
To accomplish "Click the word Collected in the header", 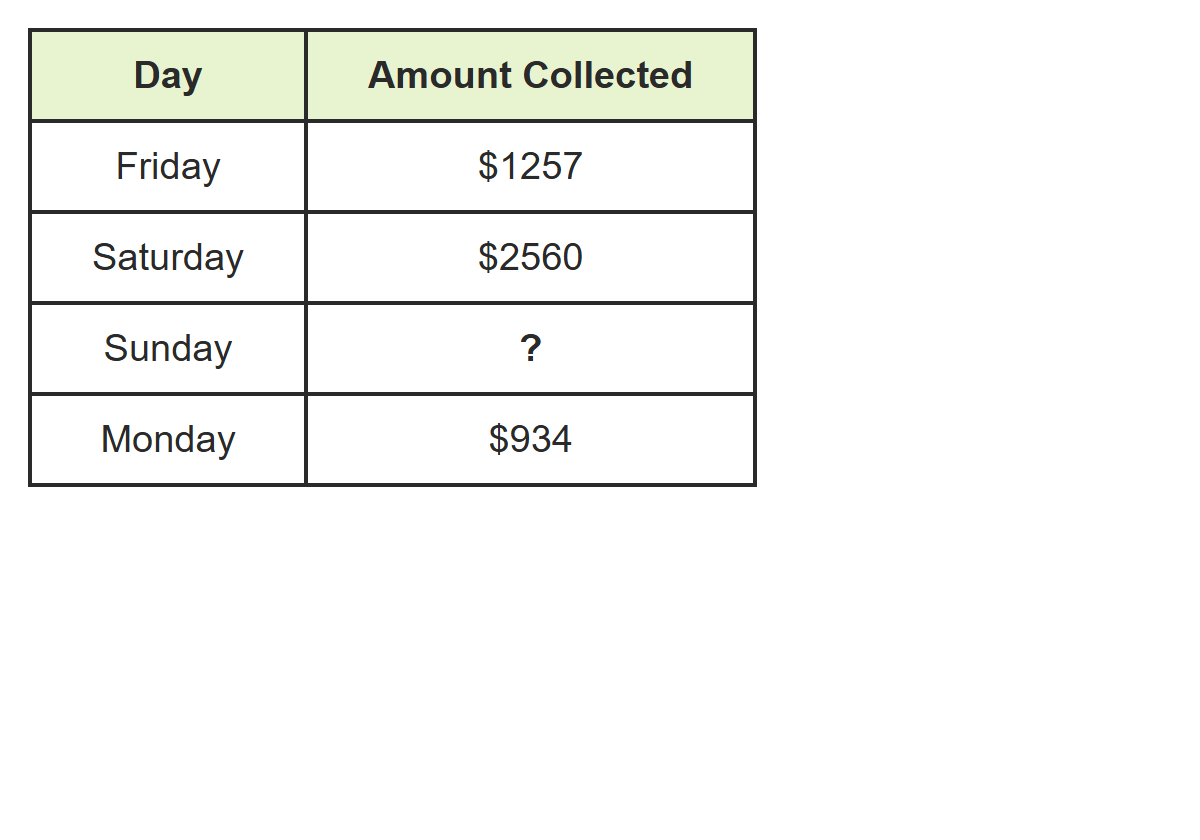I will 608,76.
